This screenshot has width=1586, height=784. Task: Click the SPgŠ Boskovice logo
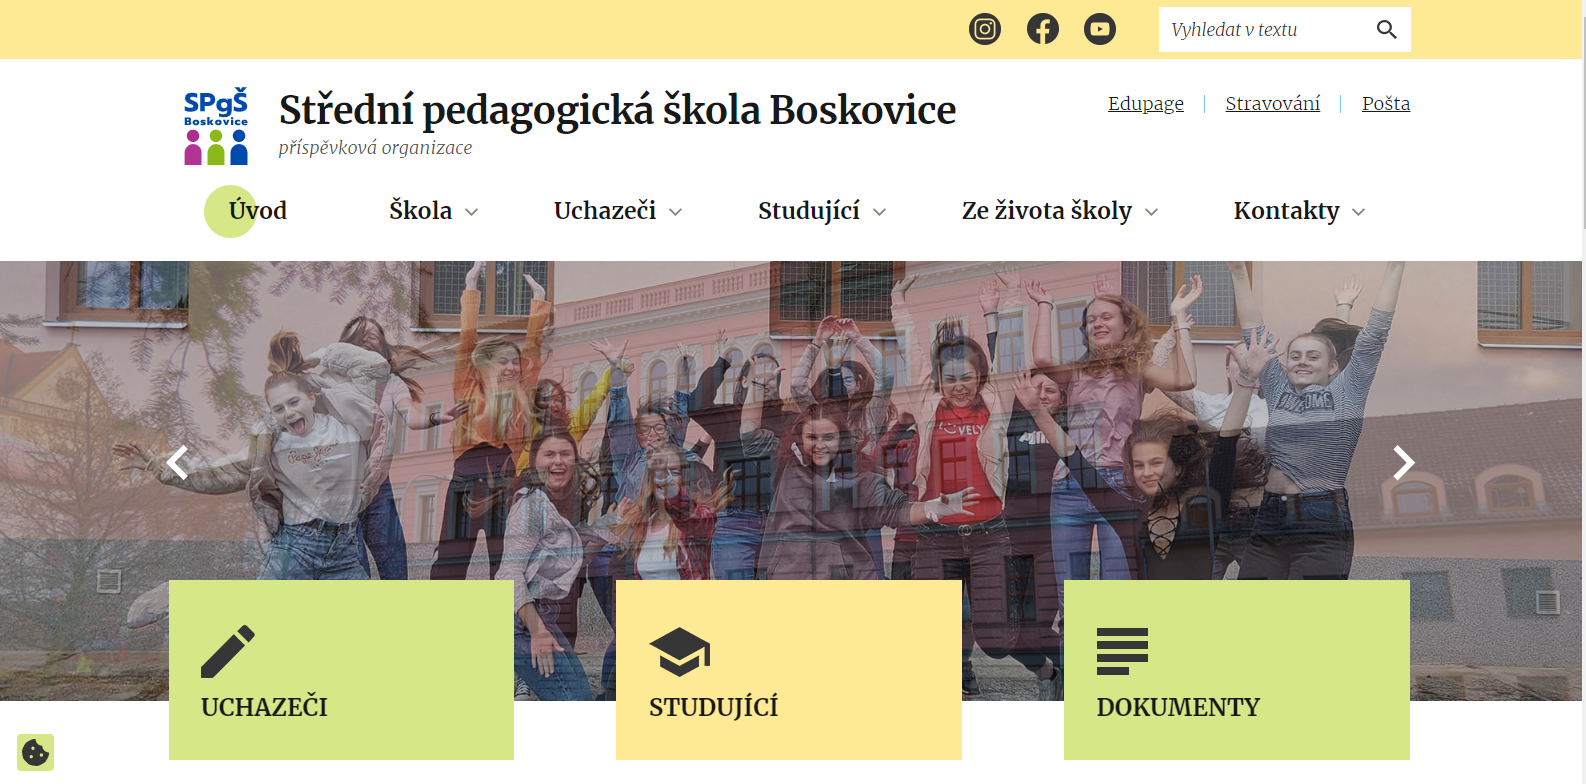(216, 126)
